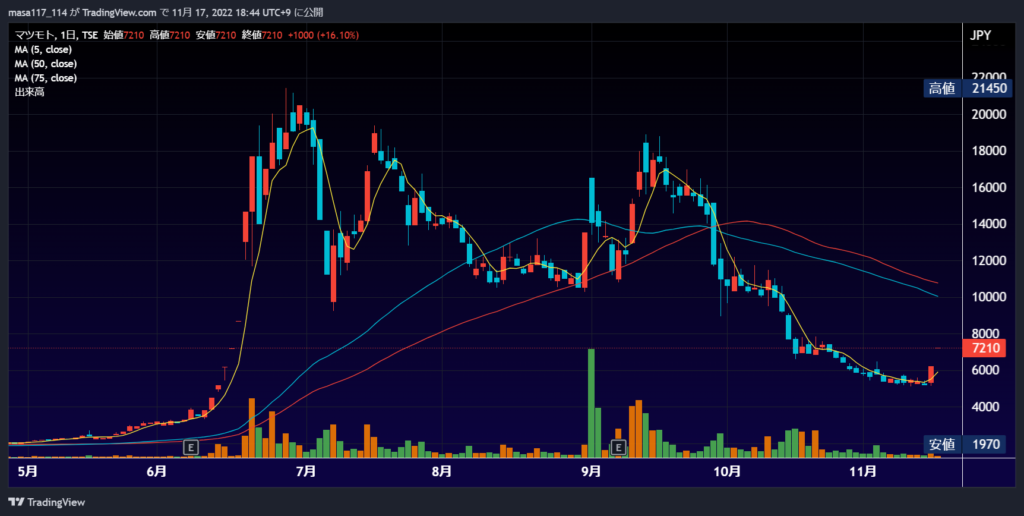The width and height of the screenshot is (1024, 516).
Task: Click the 11月 label on time axis
Action: 863,472
